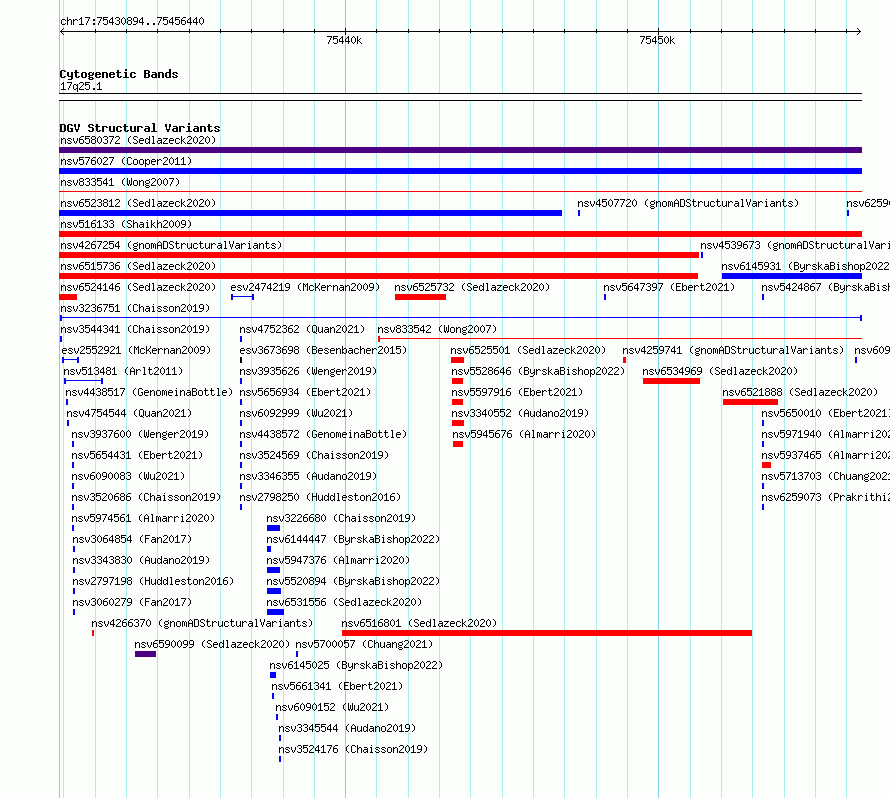Image resolution: width=890 pixels, height=798 pixels.
Task: Select nsv3064854 (Fan2017) label
Action: (x=132, y=539)
